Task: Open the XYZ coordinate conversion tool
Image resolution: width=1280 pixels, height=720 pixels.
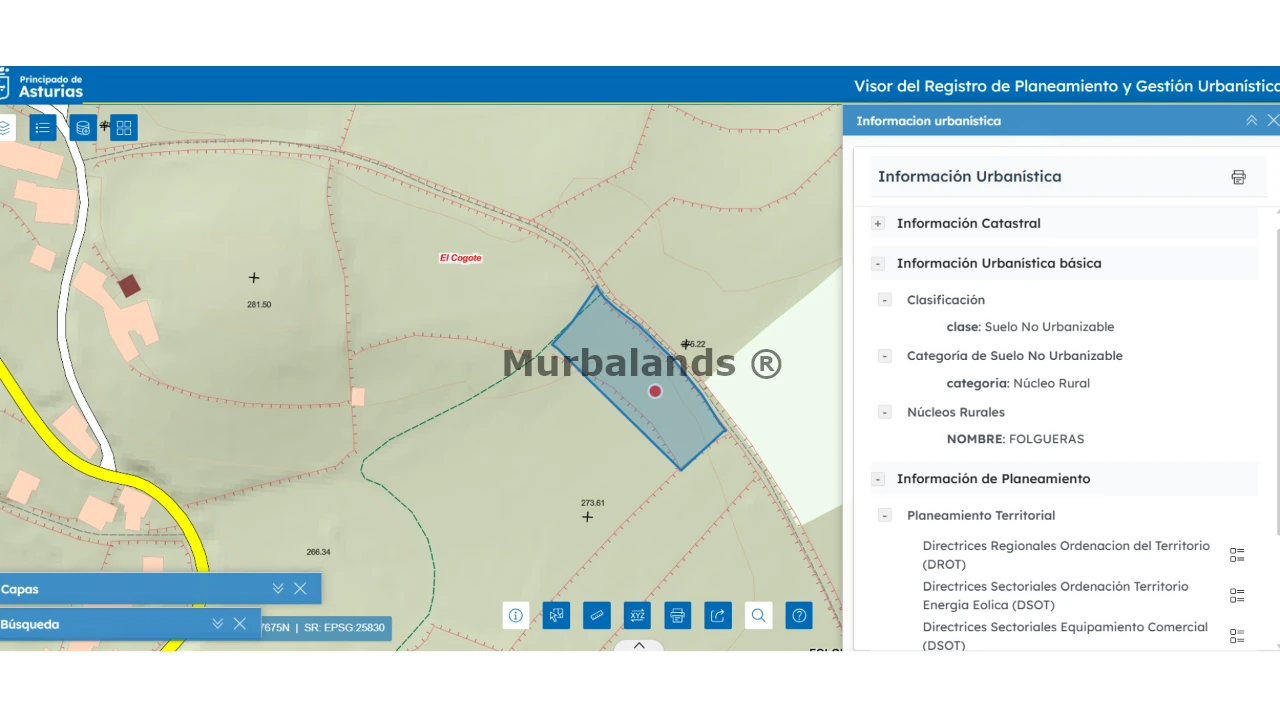Action: [637, 615]
